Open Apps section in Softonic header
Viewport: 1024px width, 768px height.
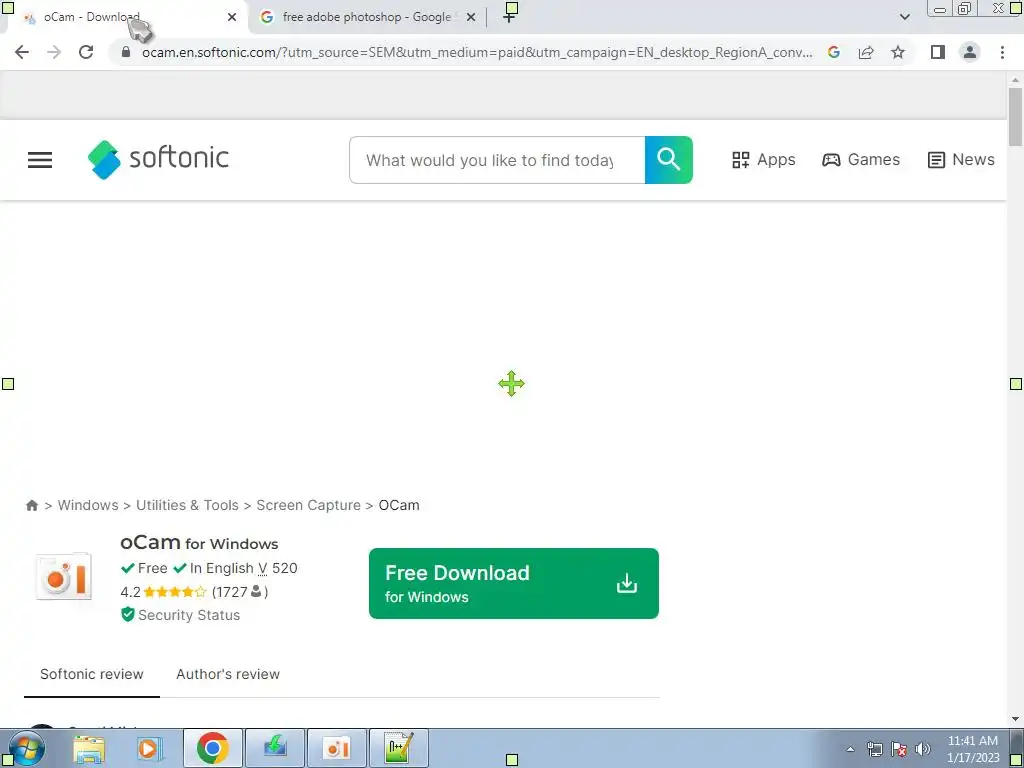coord(763,160)
